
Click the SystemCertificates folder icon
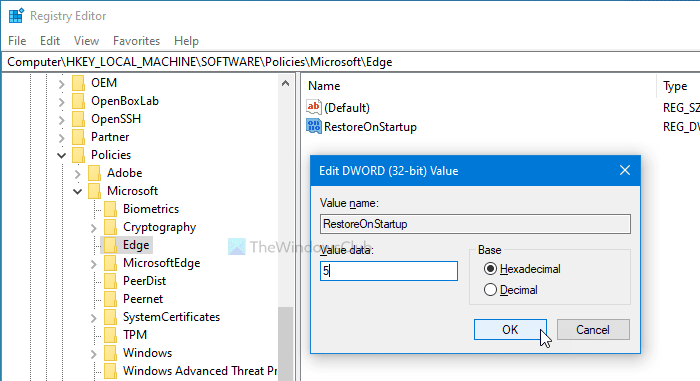coord(111,317)
